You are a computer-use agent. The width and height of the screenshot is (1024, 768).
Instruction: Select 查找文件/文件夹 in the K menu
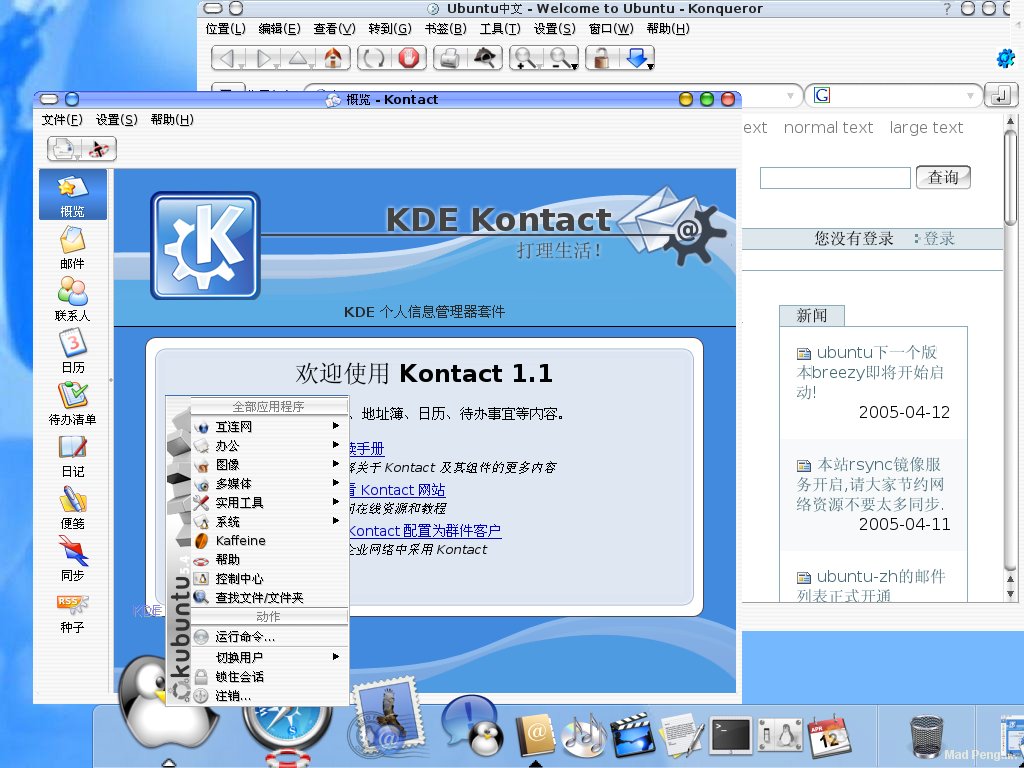[x=269, y=598]
